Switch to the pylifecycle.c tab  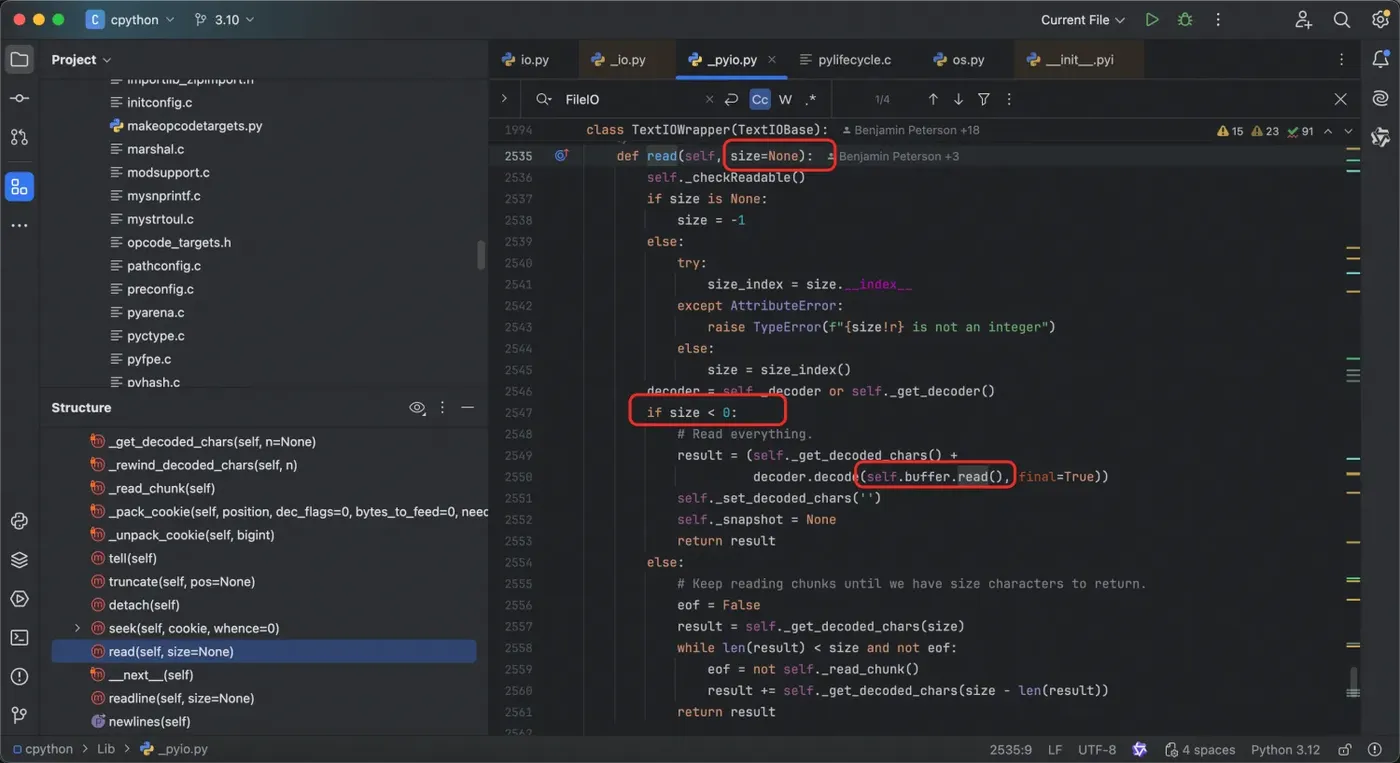(x=846, y=60)
